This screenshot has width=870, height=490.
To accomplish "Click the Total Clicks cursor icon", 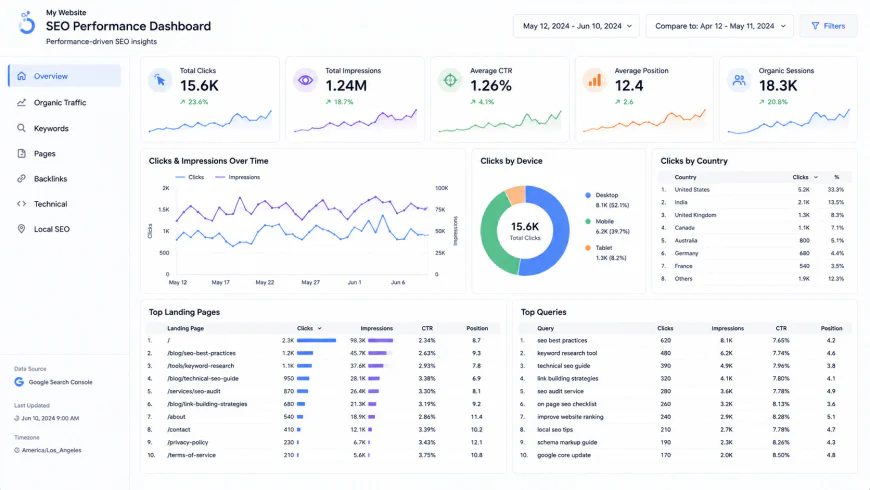I will [x=160, y=80].
